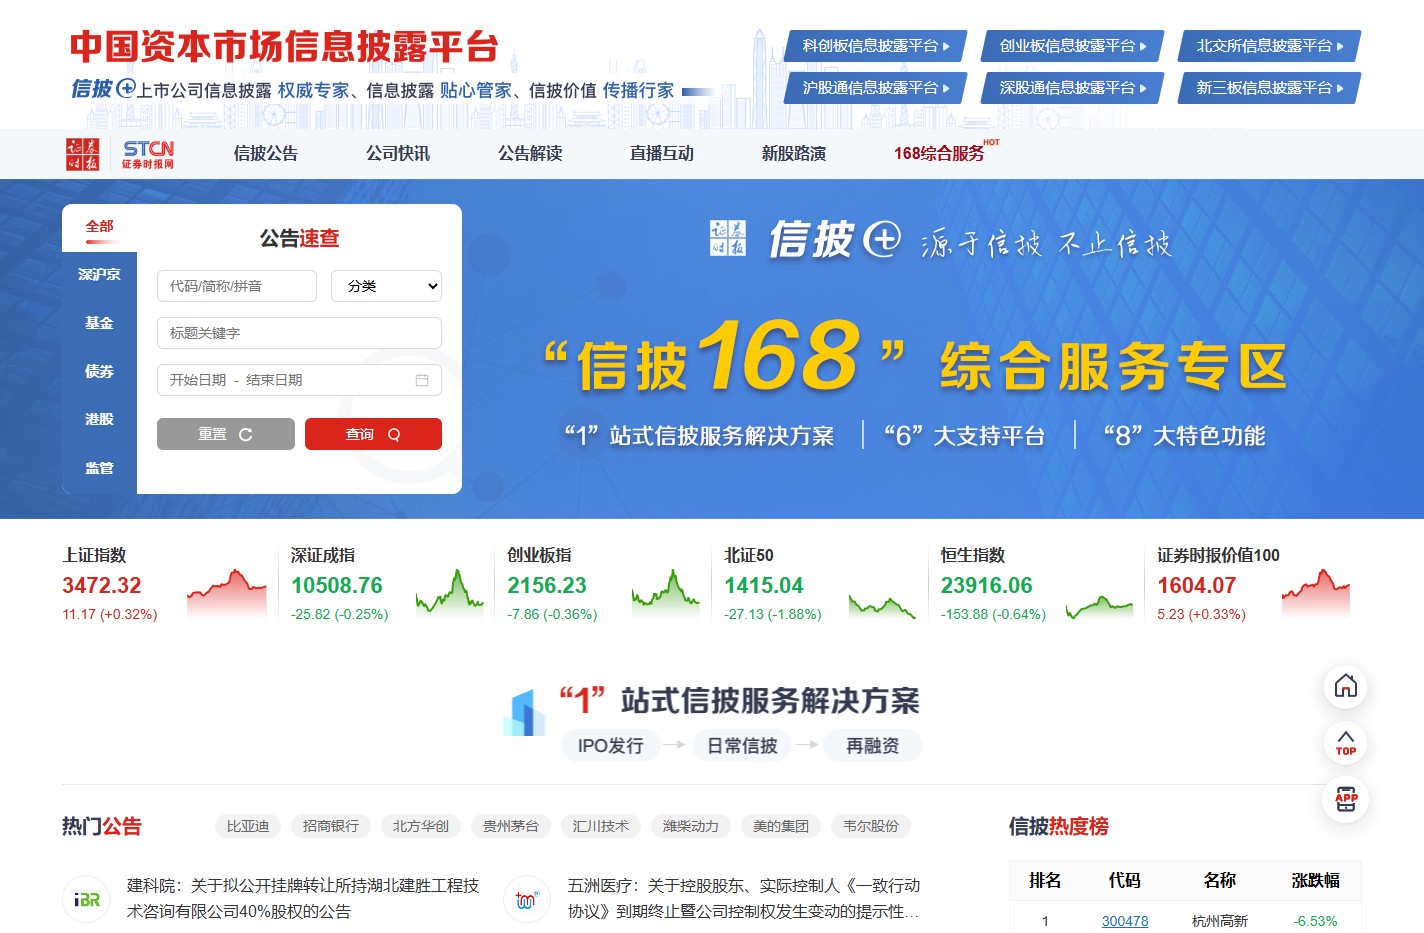The width and height of the screenshot is (1424, 933).
Task: Click the logo icon beside 五洲医疗 announcement
Action: click(527, 899)
